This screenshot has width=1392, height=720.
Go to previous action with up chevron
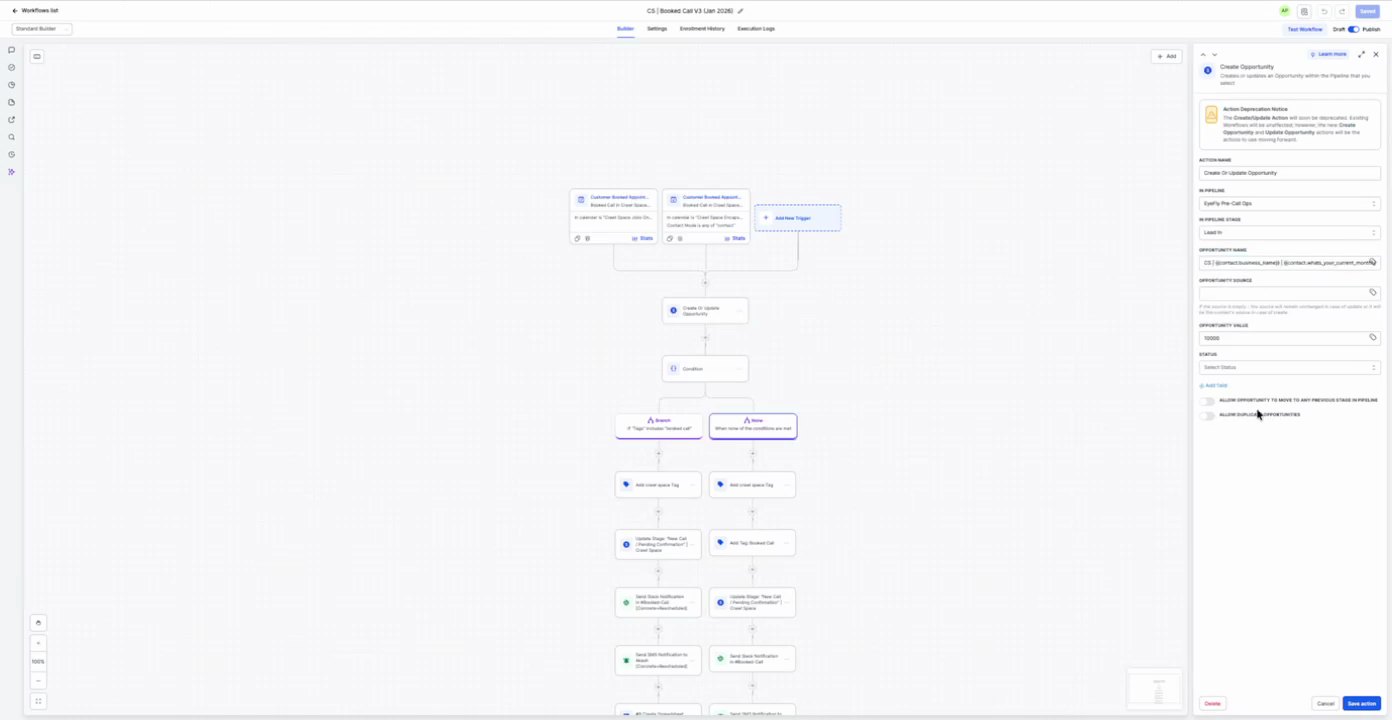[1203, 55]
